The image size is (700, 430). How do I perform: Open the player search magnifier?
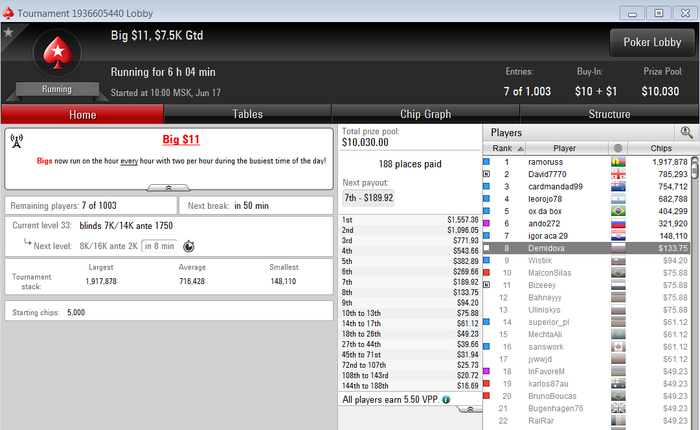point(686,132)
